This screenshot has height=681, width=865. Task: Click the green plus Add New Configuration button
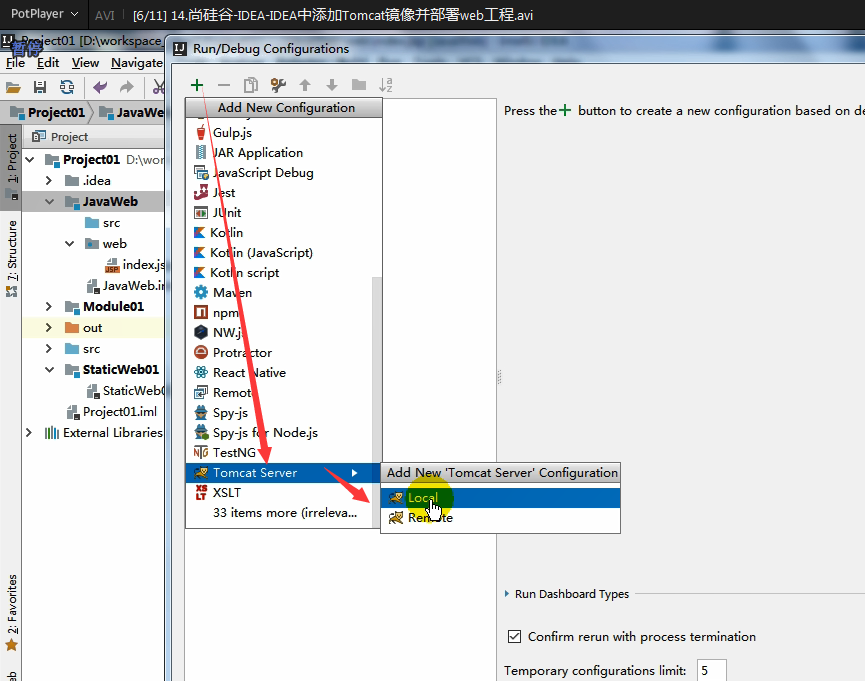click(x=197, y=85)
